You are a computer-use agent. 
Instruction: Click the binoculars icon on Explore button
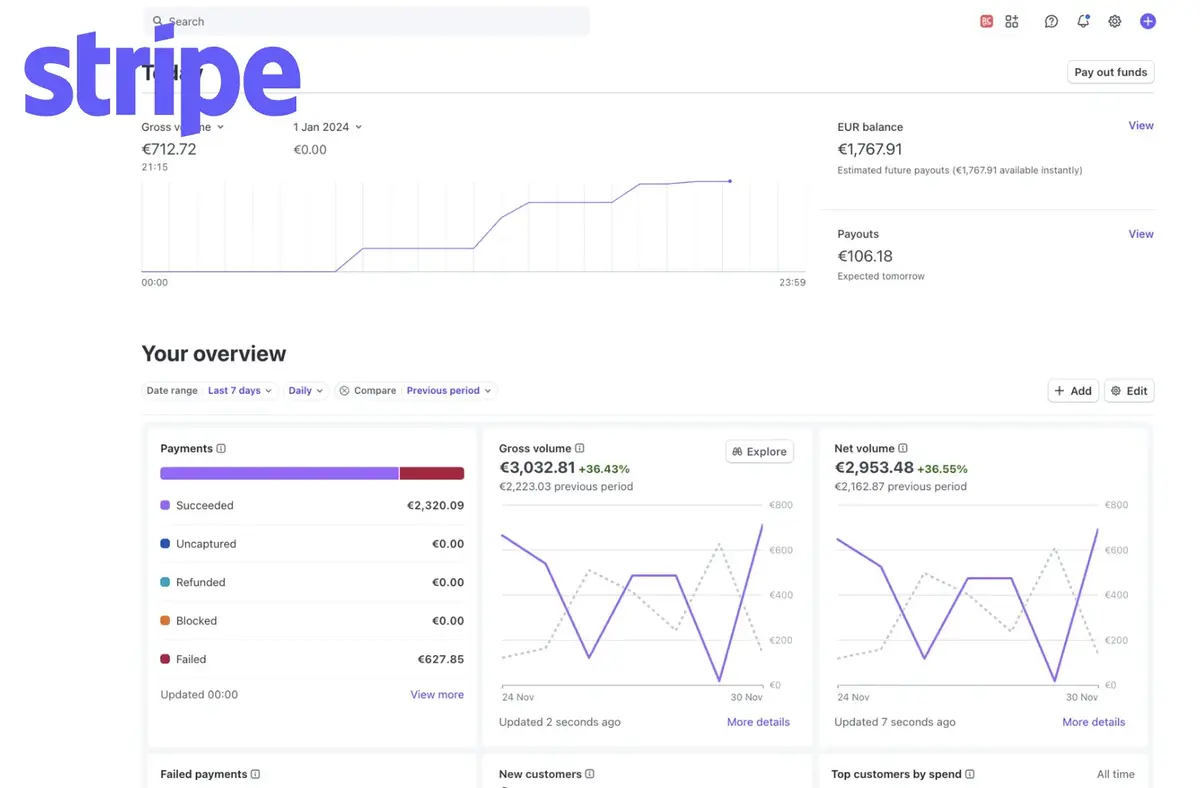tap(737, 452)
